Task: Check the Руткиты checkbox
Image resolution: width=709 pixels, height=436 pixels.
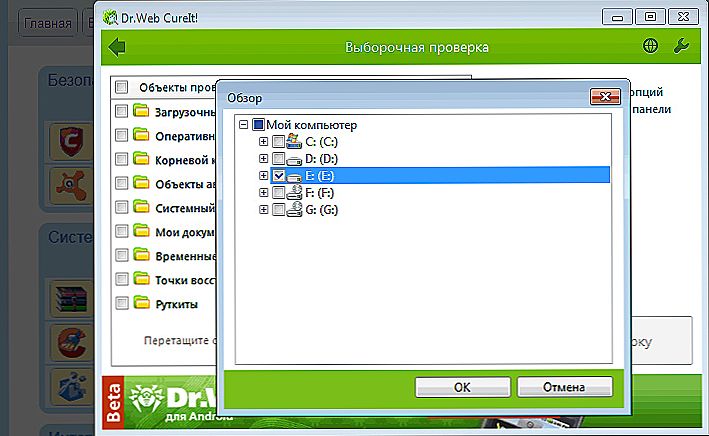Action: 122,303
